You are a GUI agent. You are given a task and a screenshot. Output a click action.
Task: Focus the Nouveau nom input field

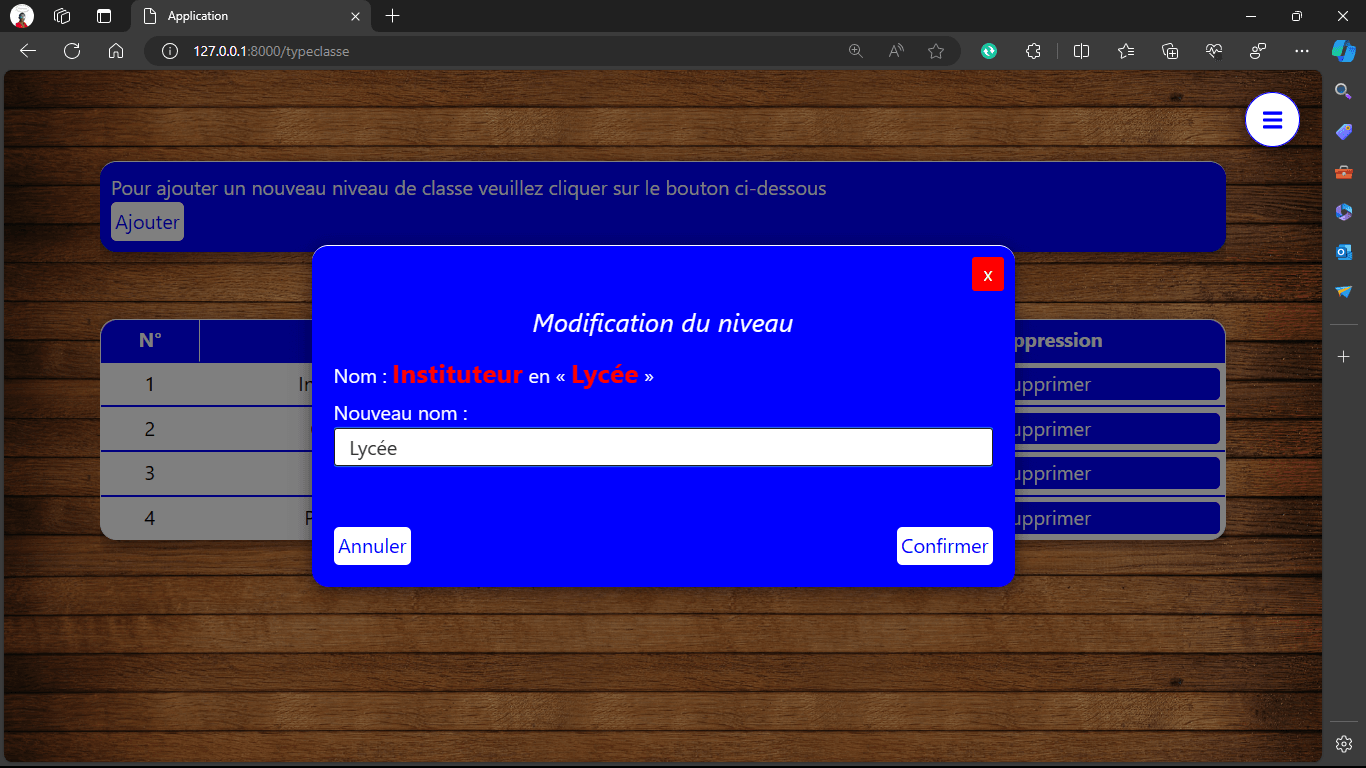663,448
